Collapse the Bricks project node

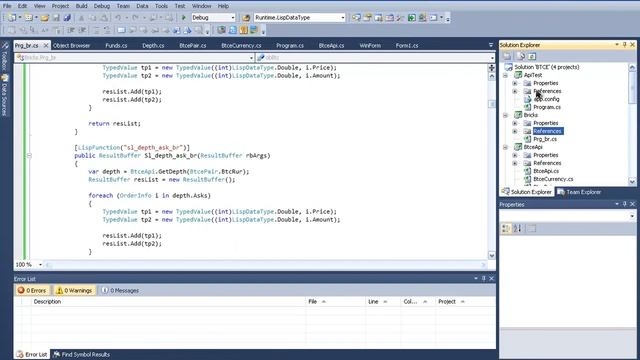coord(505,115)
